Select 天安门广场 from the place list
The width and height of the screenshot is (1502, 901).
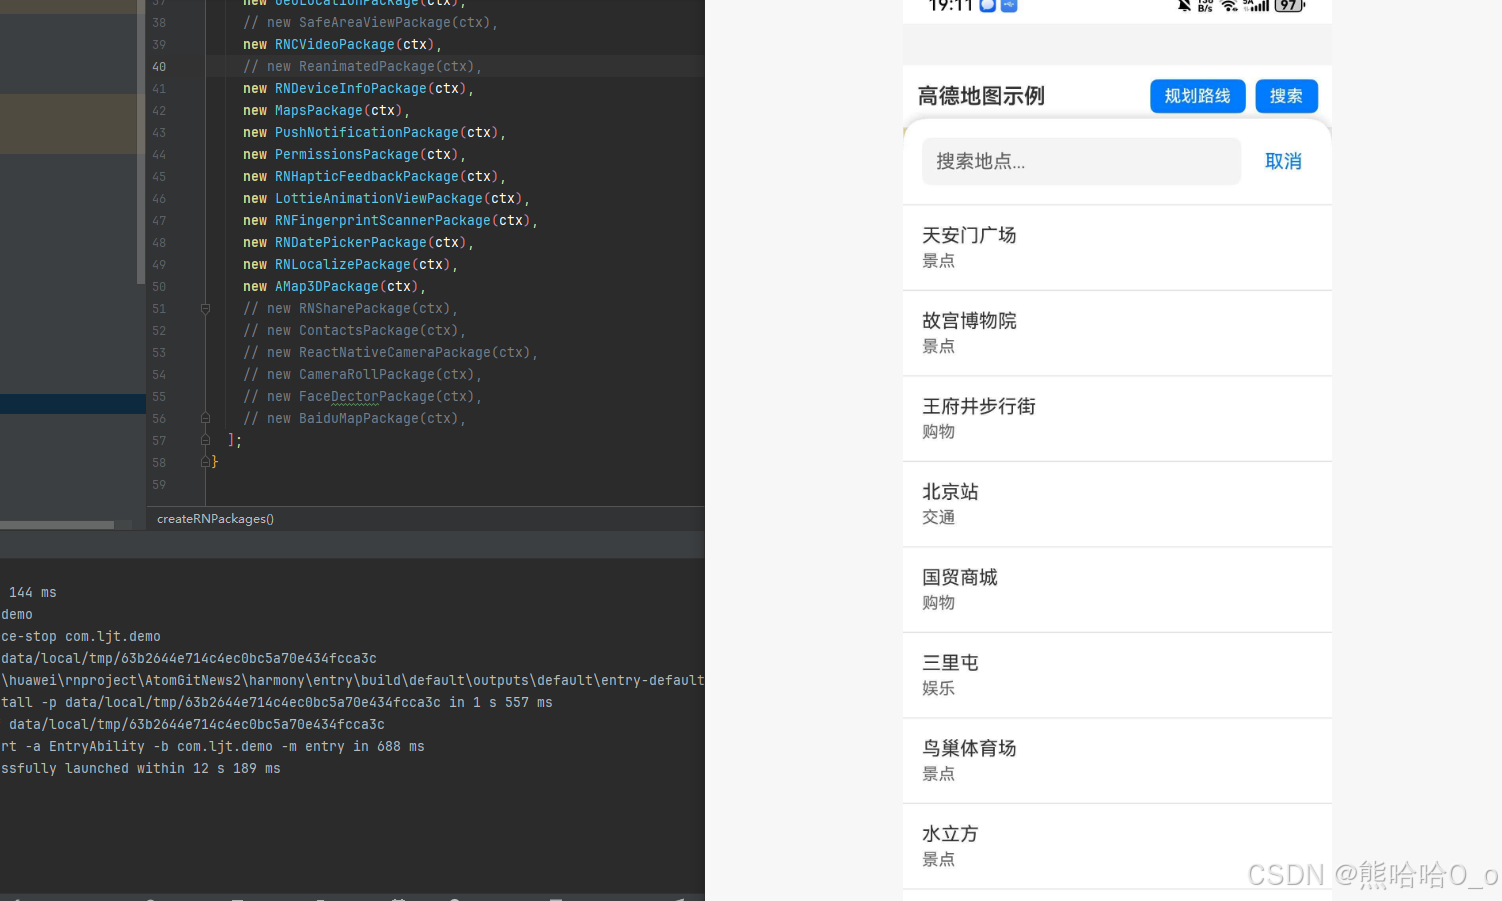tap(1117, 248)
